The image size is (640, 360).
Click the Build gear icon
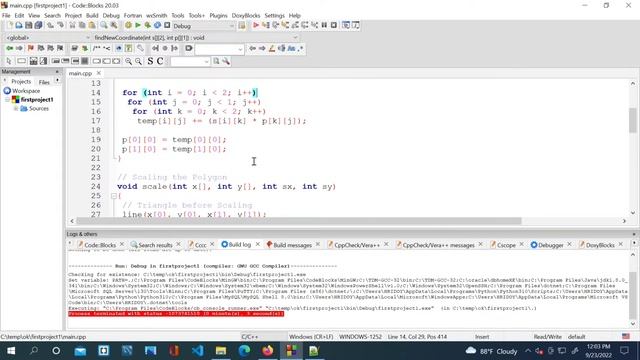pyautogui.click(x=128, y=25)
